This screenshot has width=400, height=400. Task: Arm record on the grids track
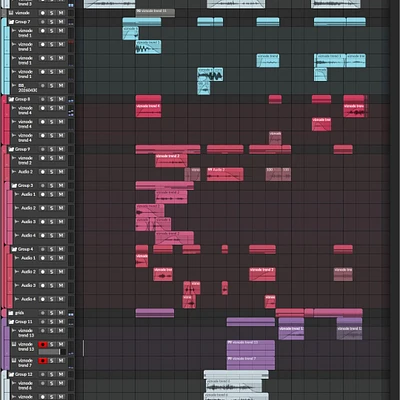[43, 313]
